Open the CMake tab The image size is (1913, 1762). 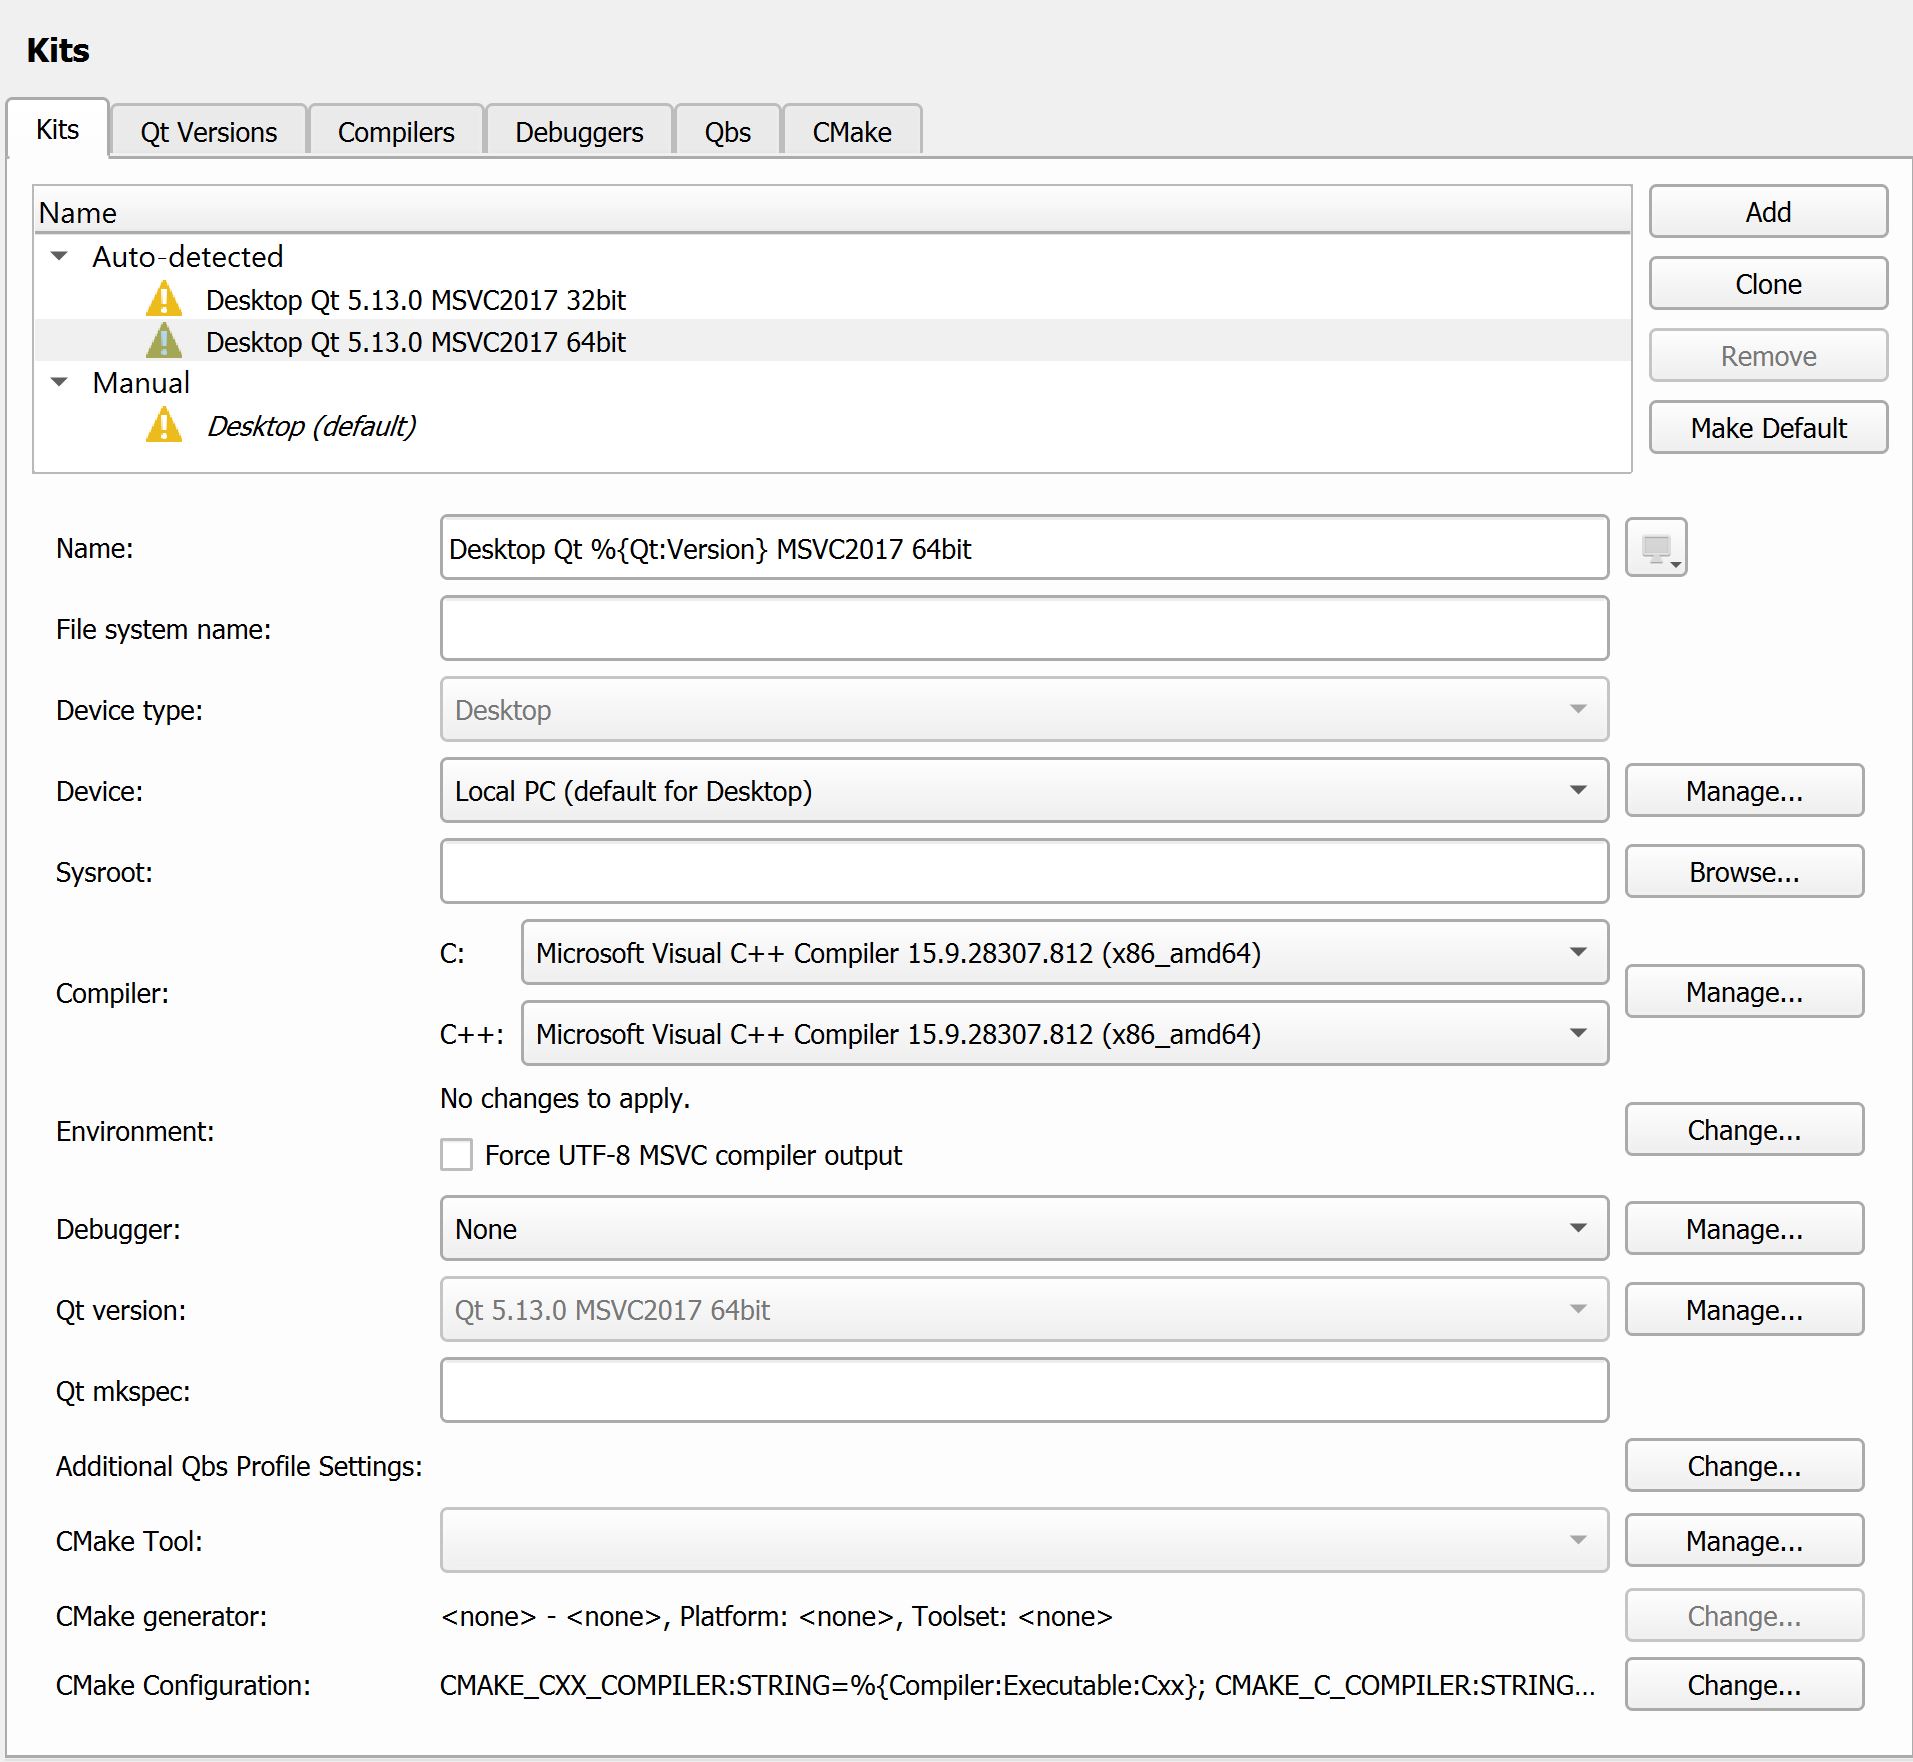[x=851, y=132]
